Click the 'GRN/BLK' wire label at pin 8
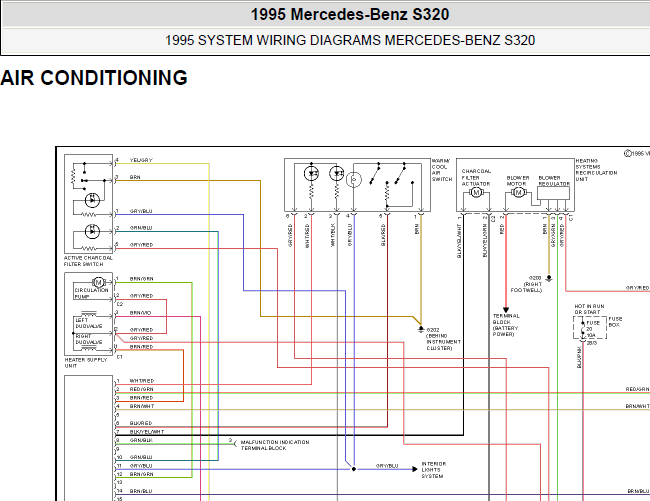Screen dimensions: 650x501 141,440
